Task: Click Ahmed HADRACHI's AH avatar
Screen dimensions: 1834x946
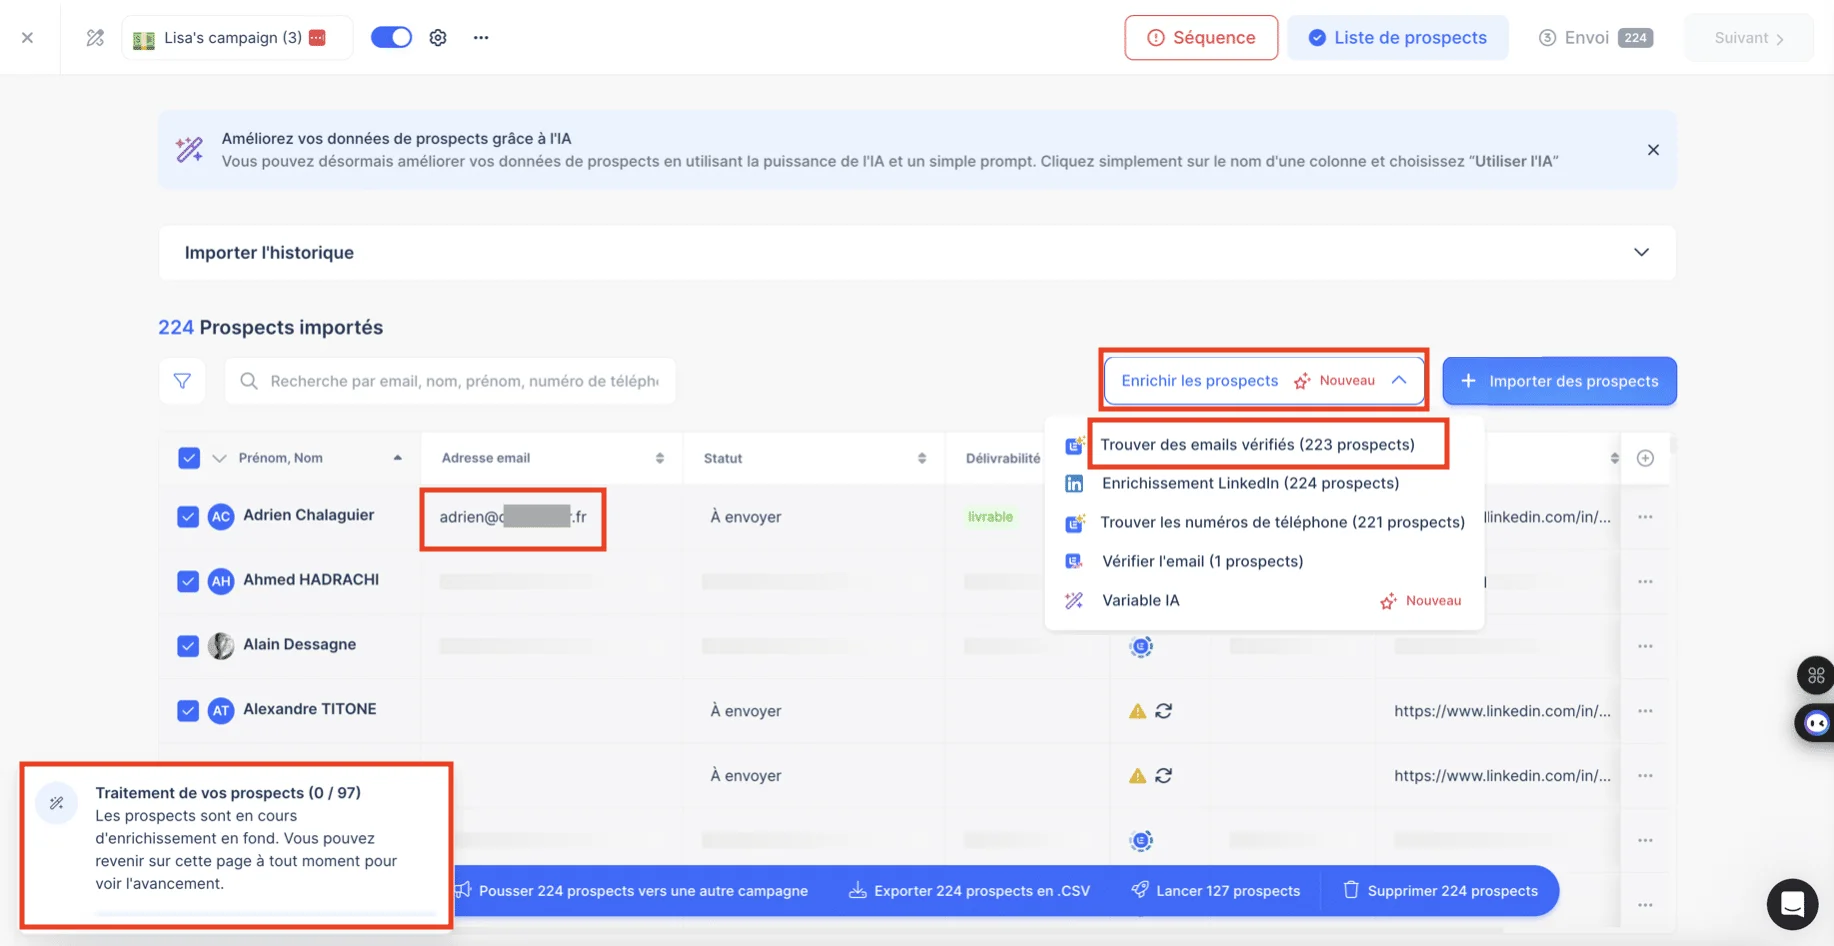Action: click(221, 581)
